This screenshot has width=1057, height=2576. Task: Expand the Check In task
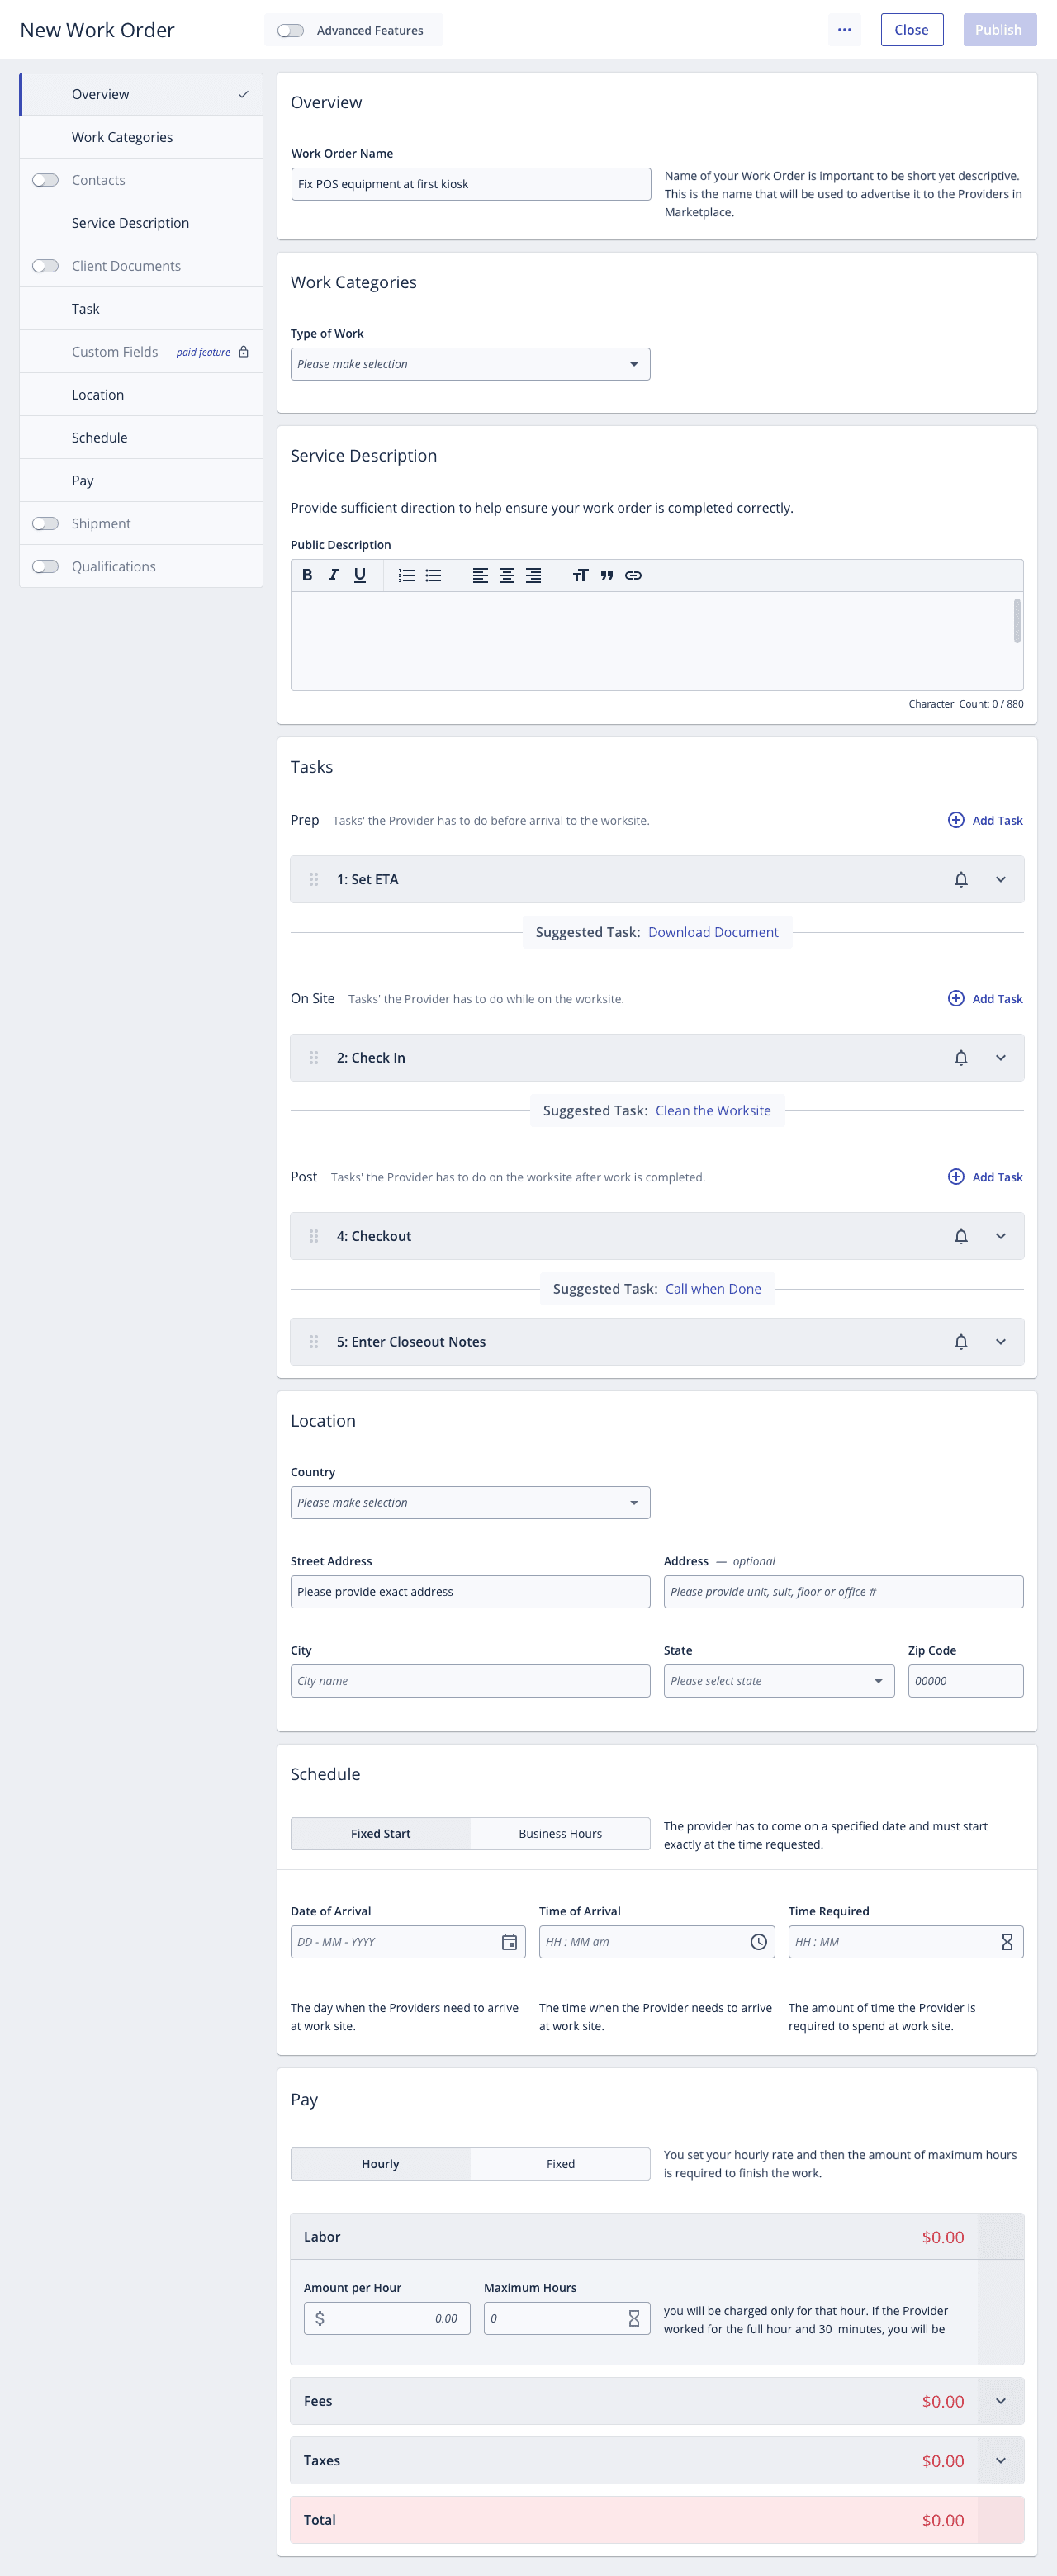[x=1001, y=1058]
